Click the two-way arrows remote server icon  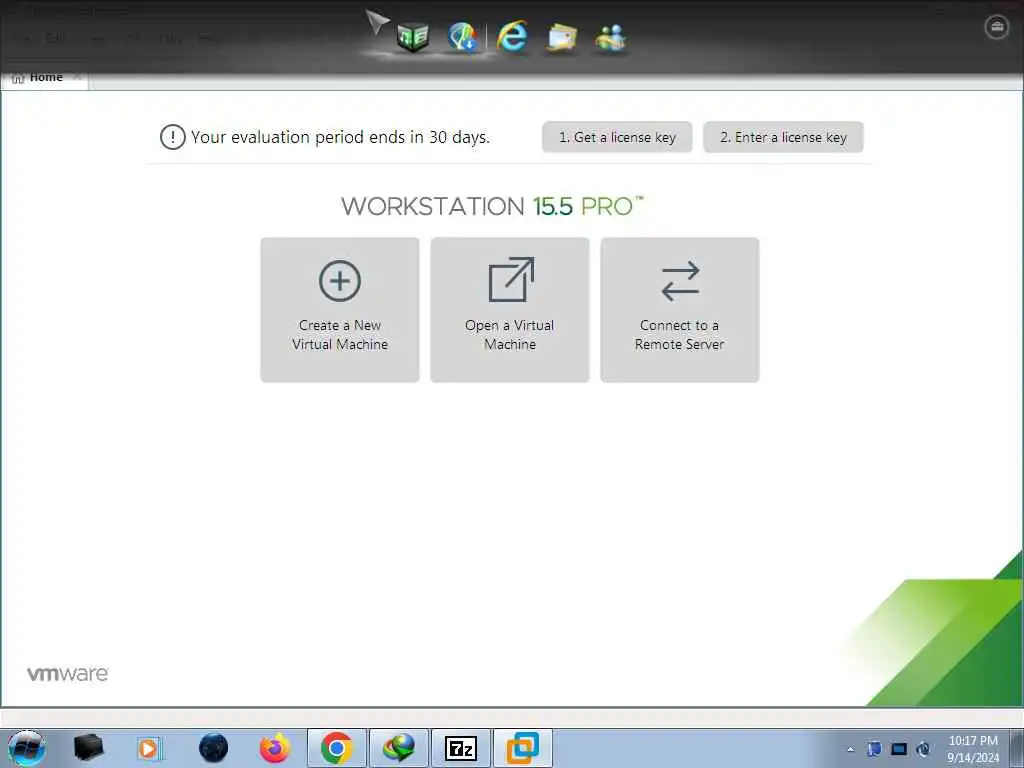coord(680,281)
